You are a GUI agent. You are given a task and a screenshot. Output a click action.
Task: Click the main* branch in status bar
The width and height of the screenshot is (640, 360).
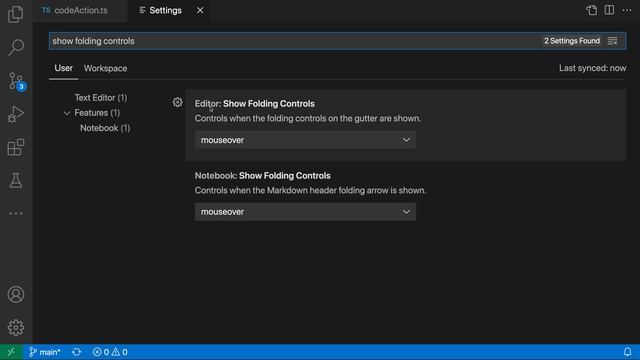(x=44, y=352)
